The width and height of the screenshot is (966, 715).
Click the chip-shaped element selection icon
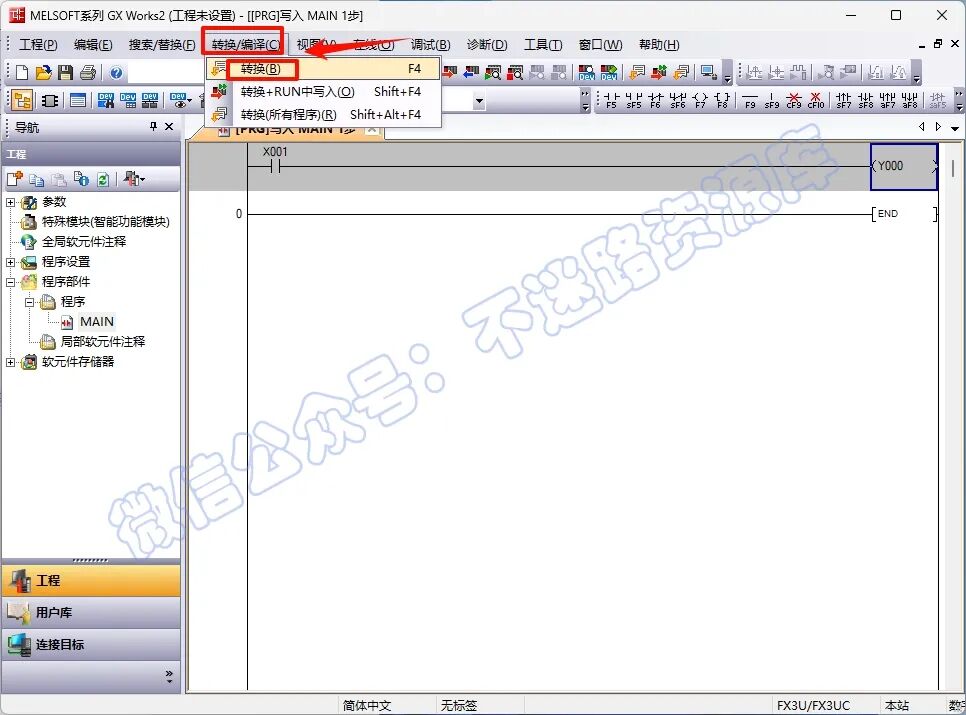coord(50,100)
